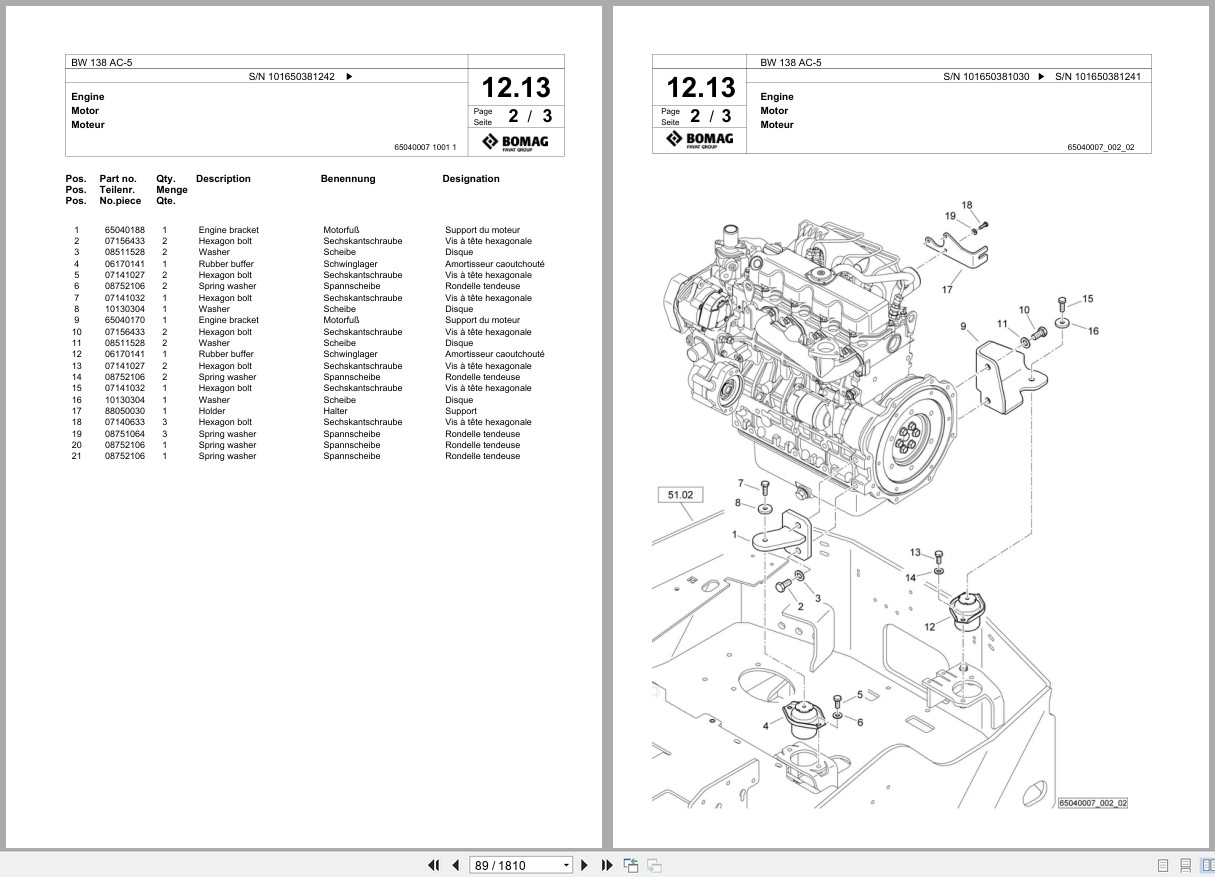Click callout number 9 in the diagram
The image size is (1215, 877).
pos(962,326)
